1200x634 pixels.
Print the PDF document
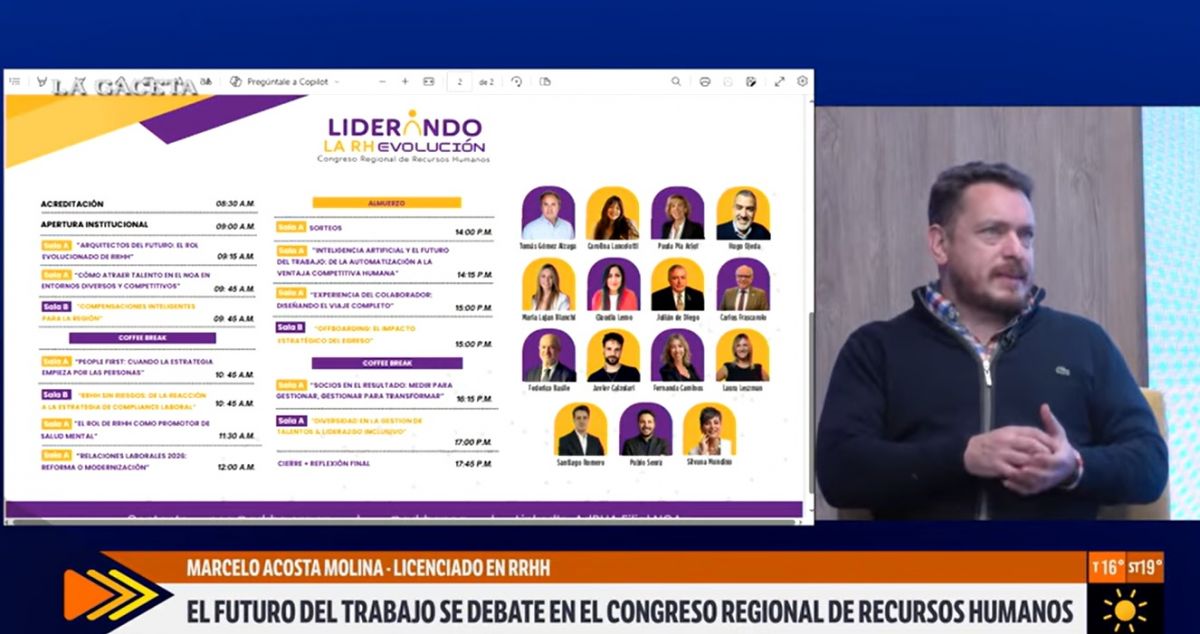coord(705,82)
